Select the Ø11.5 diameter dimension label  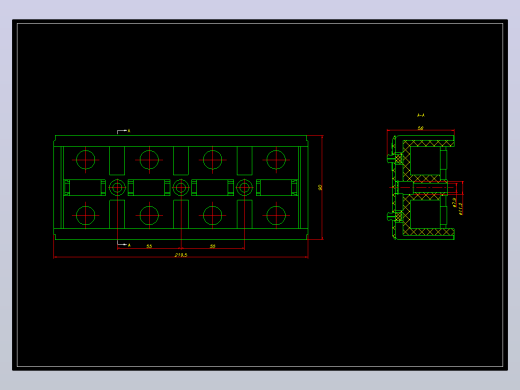(461, 209)
